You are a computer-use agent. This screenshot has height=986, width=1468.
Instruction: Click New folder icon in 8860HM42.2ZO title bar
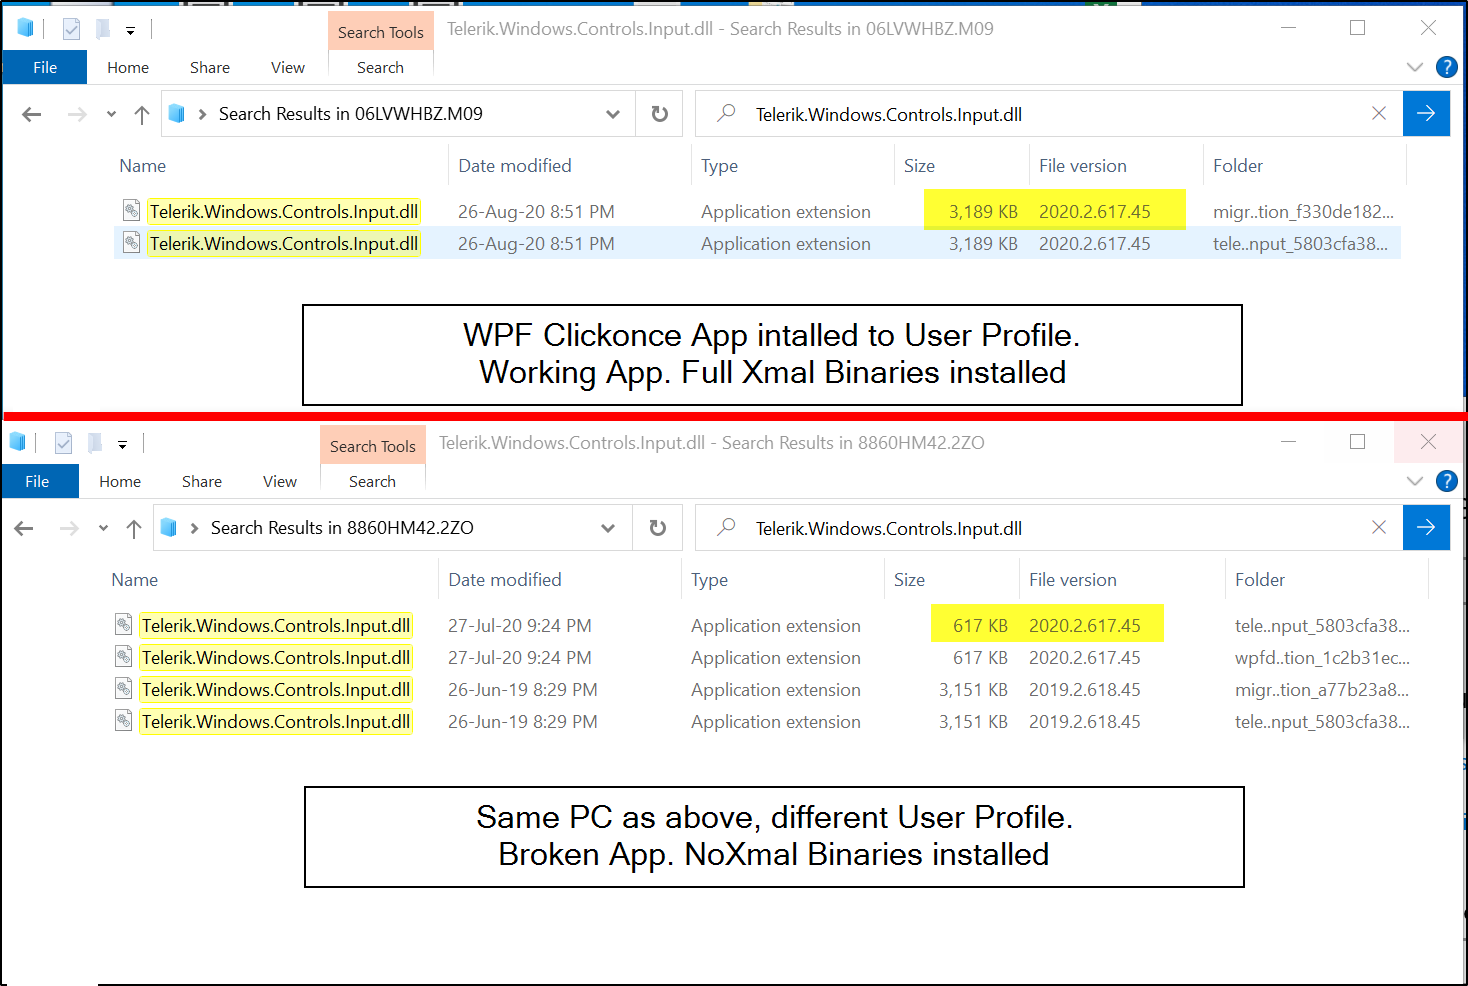(x=94, y=443)
